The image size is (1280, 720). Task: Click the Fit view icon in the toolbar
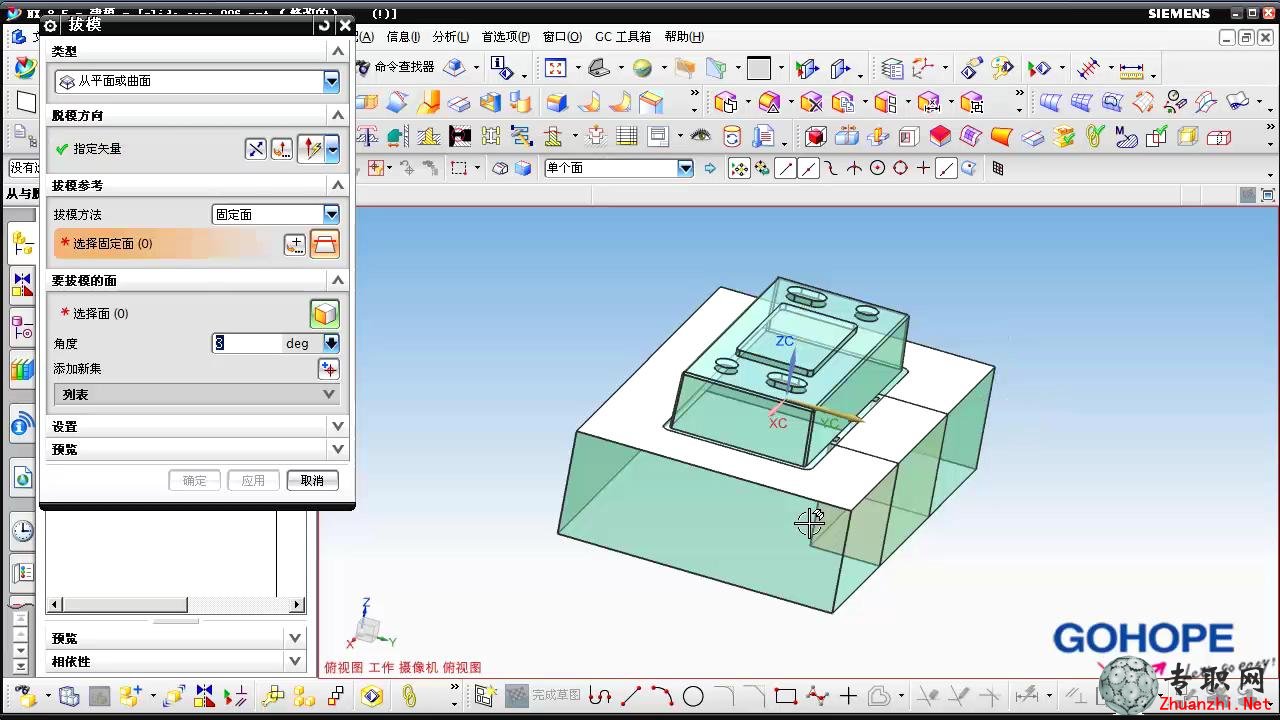pos(555,68)
